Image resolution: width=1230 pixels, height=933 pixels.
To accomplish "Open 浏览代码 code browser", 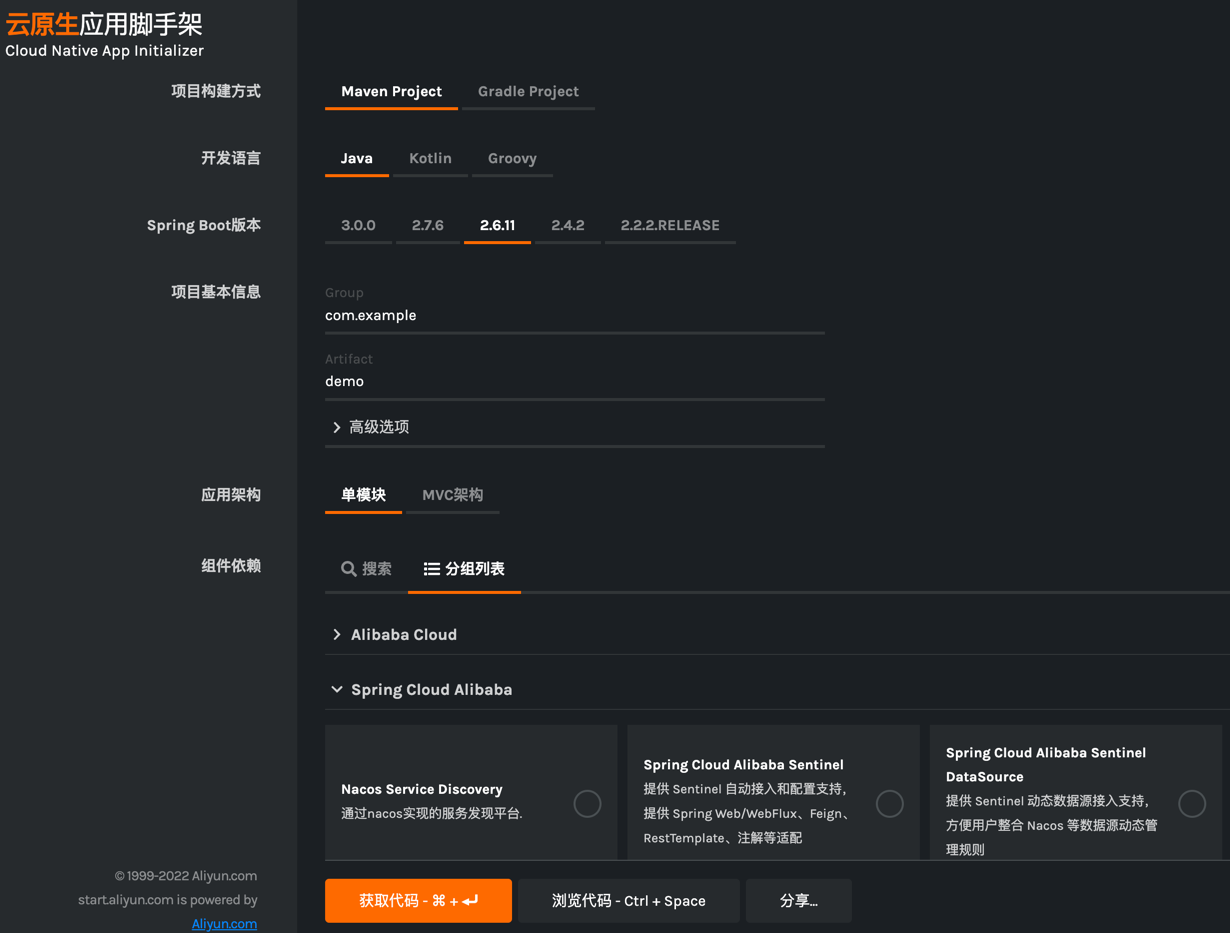I will (628, 901).
